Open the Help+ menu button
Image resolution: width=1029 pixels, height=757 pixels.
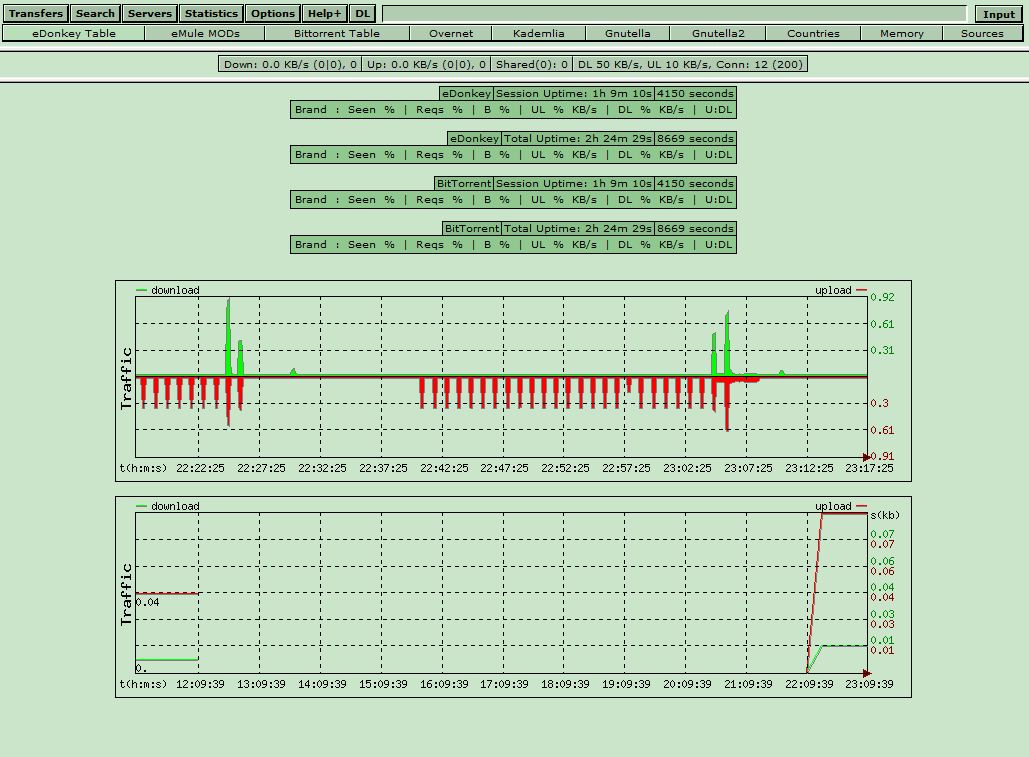click(325, 13)
